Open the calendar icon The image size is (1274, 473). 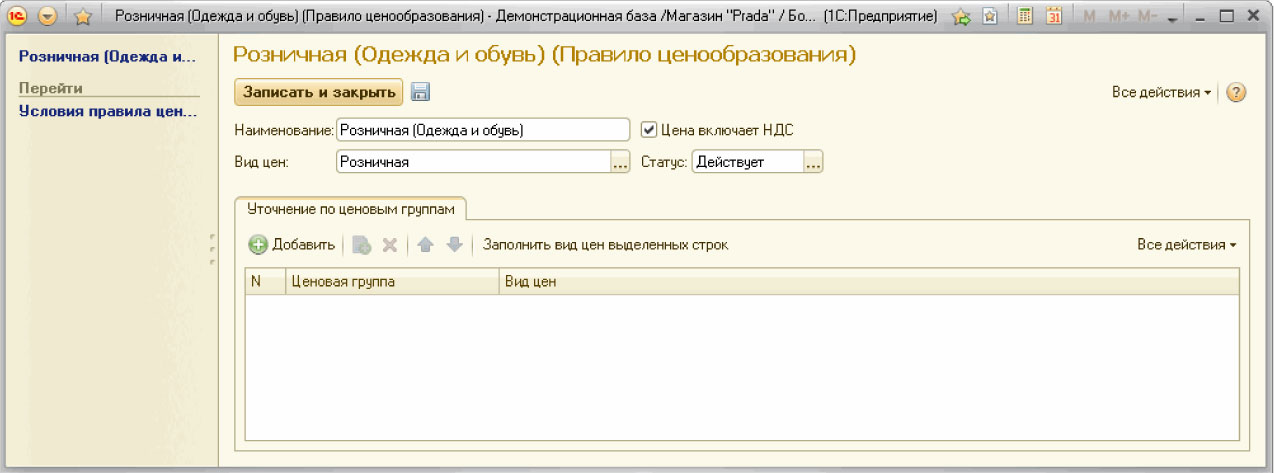1054,16
